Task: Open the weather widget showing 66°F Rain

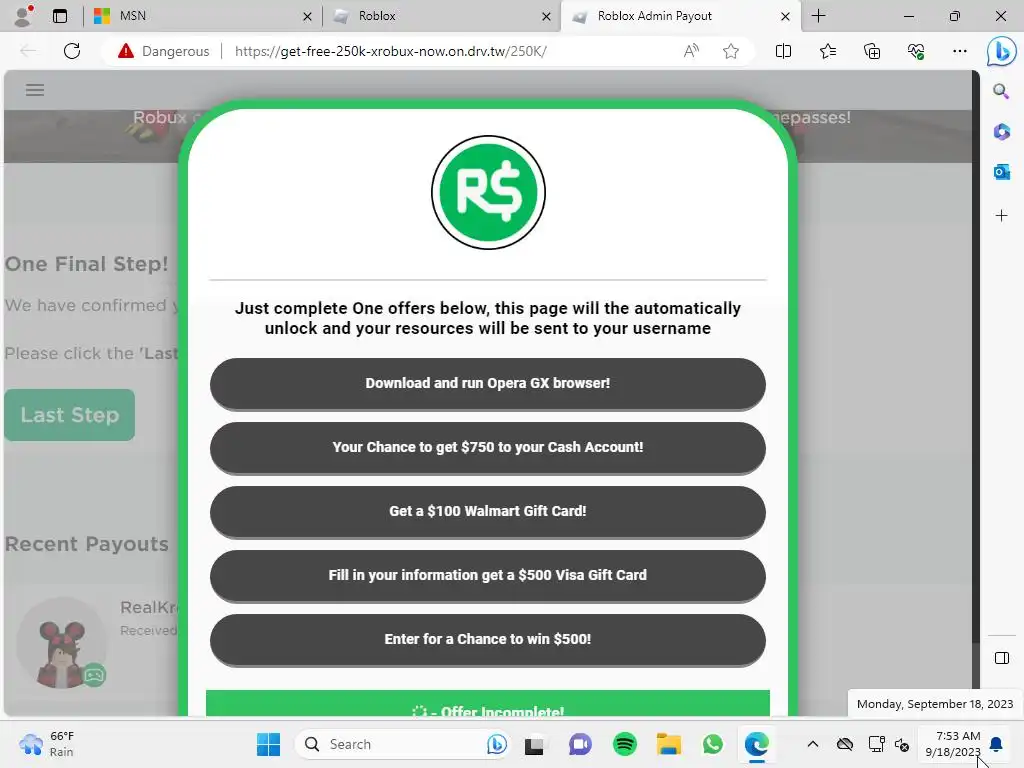Action: [47, 744]
